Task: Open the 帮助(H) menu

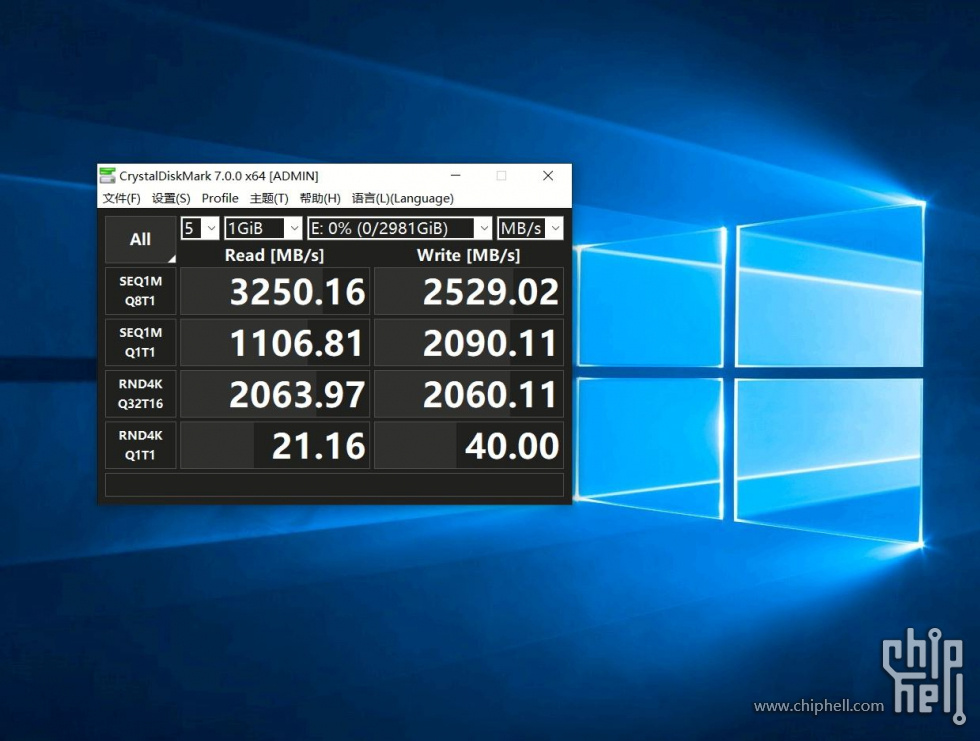Action: click(x=320, y=199)
